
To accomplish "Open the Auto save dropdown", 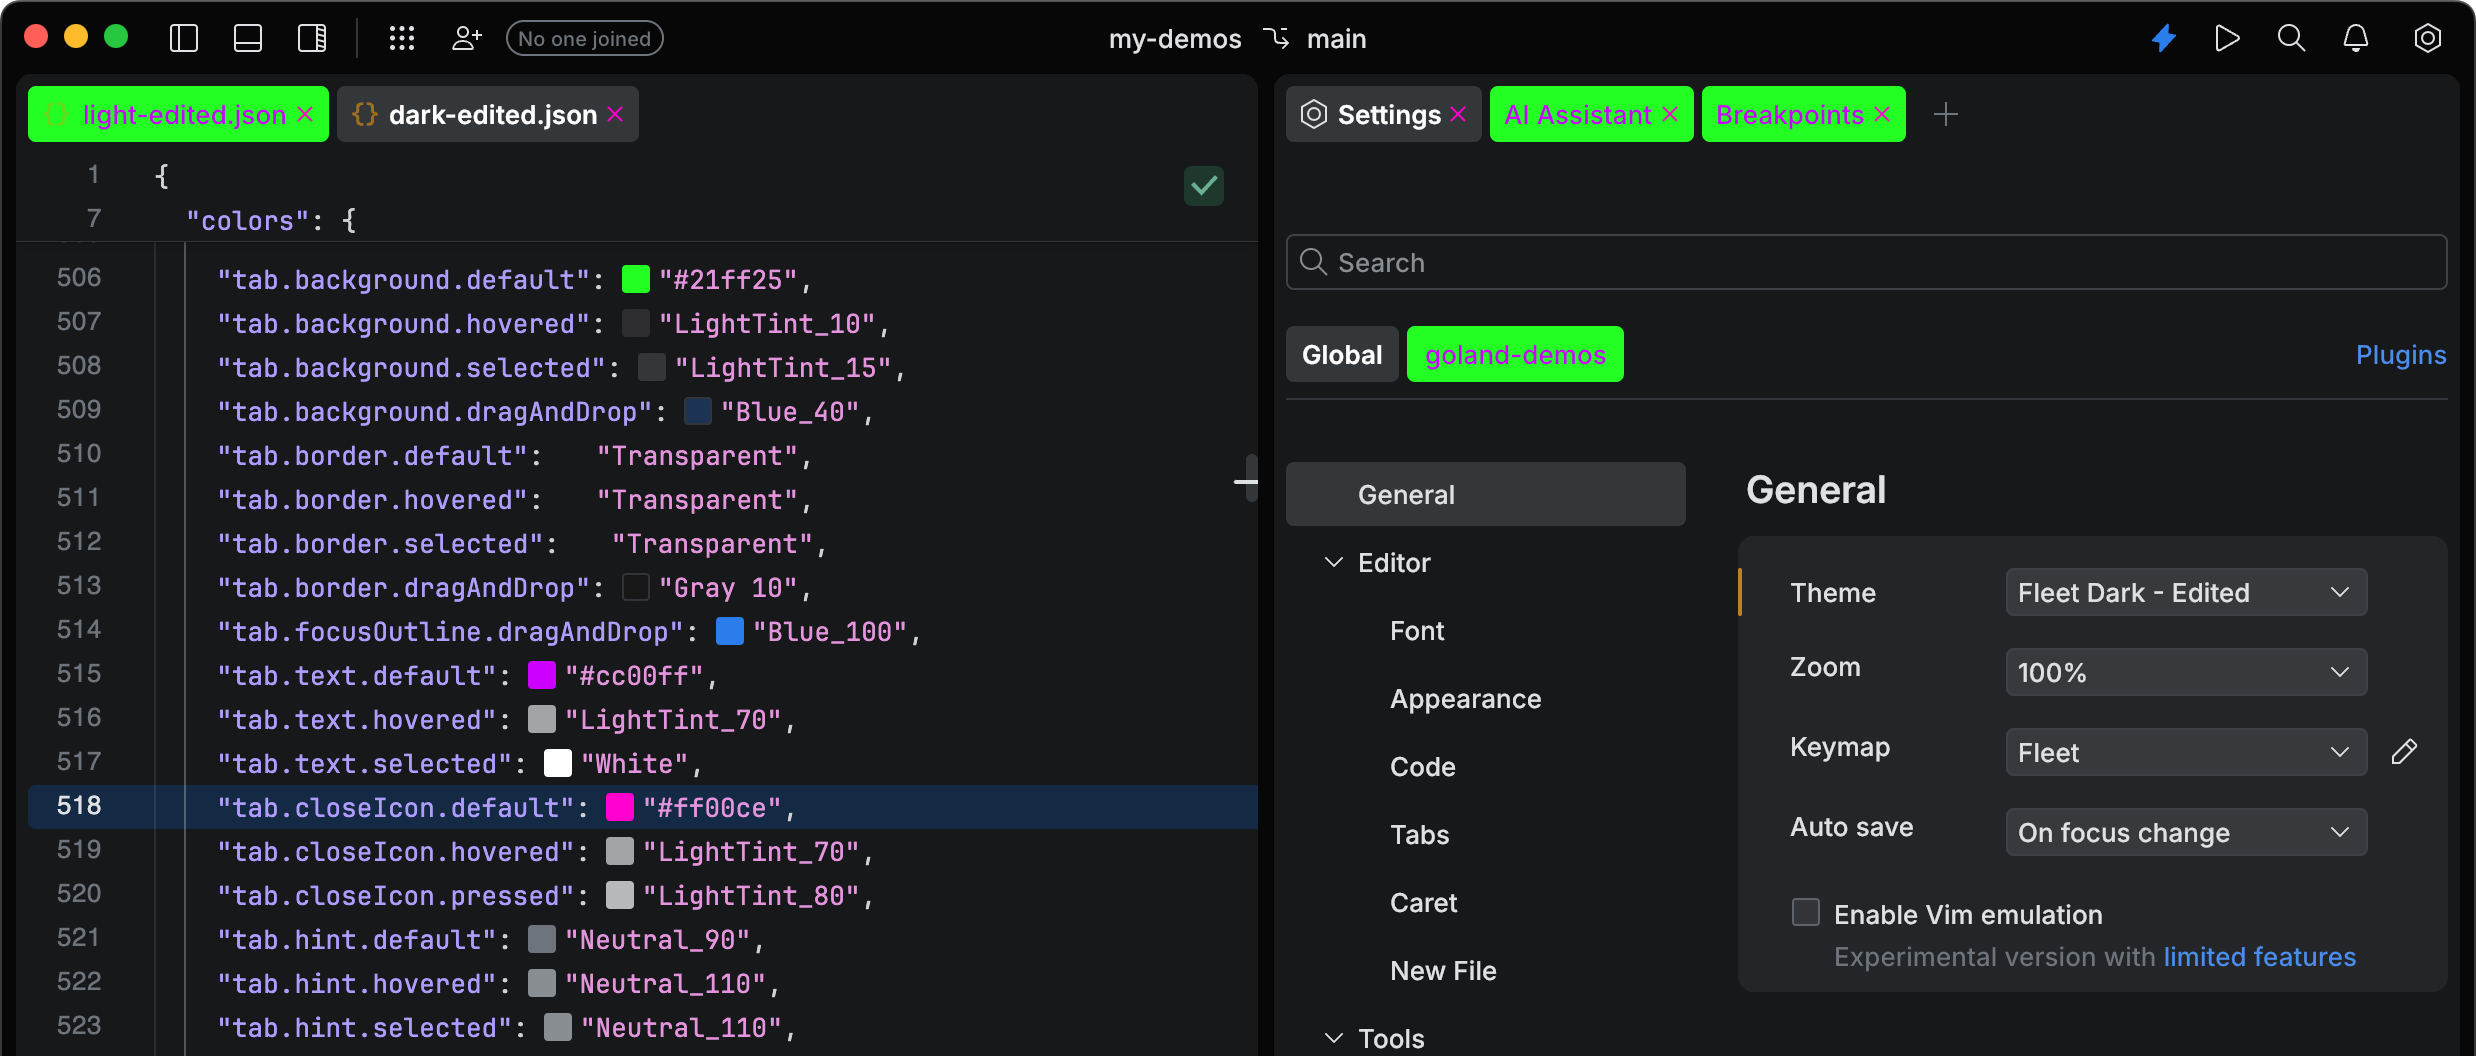I will [x=2184, y=832].
